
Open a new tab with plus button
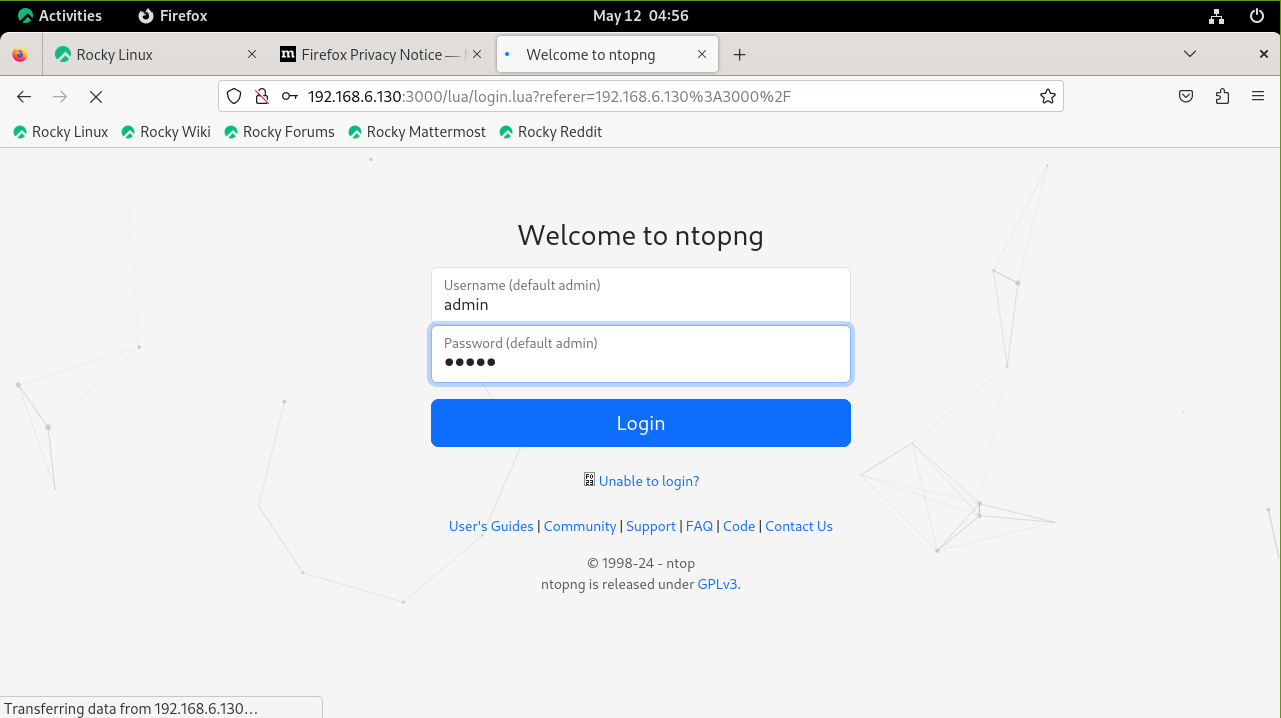[739, 55]
